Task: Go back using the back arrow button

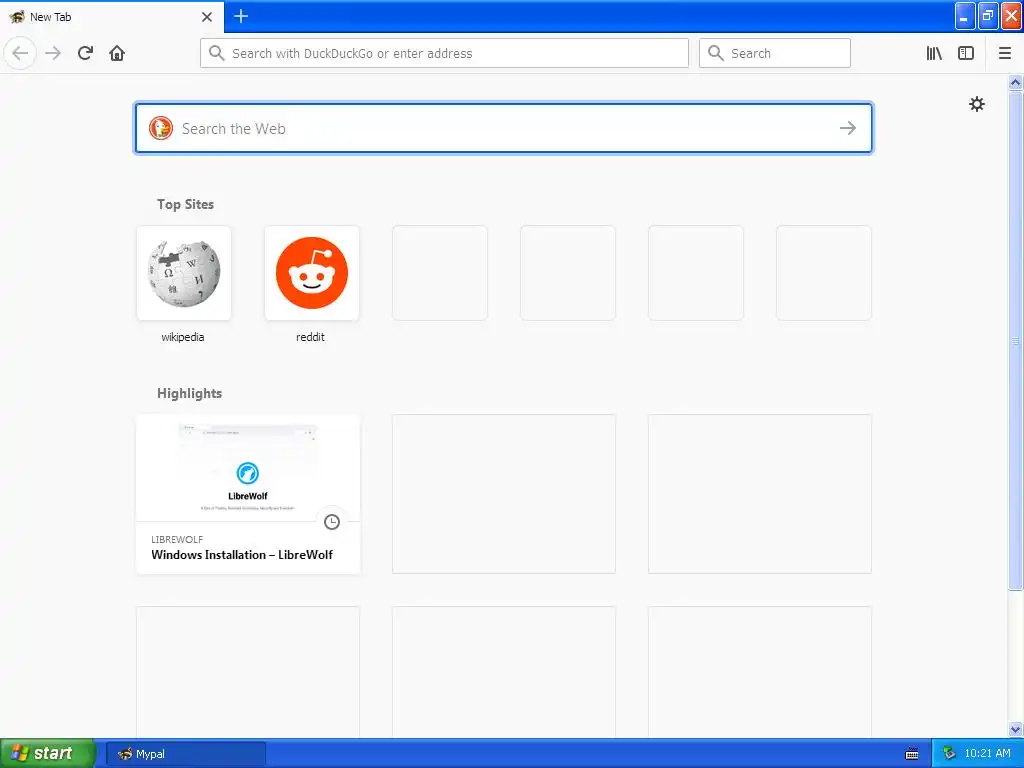Action: [20, 53]
